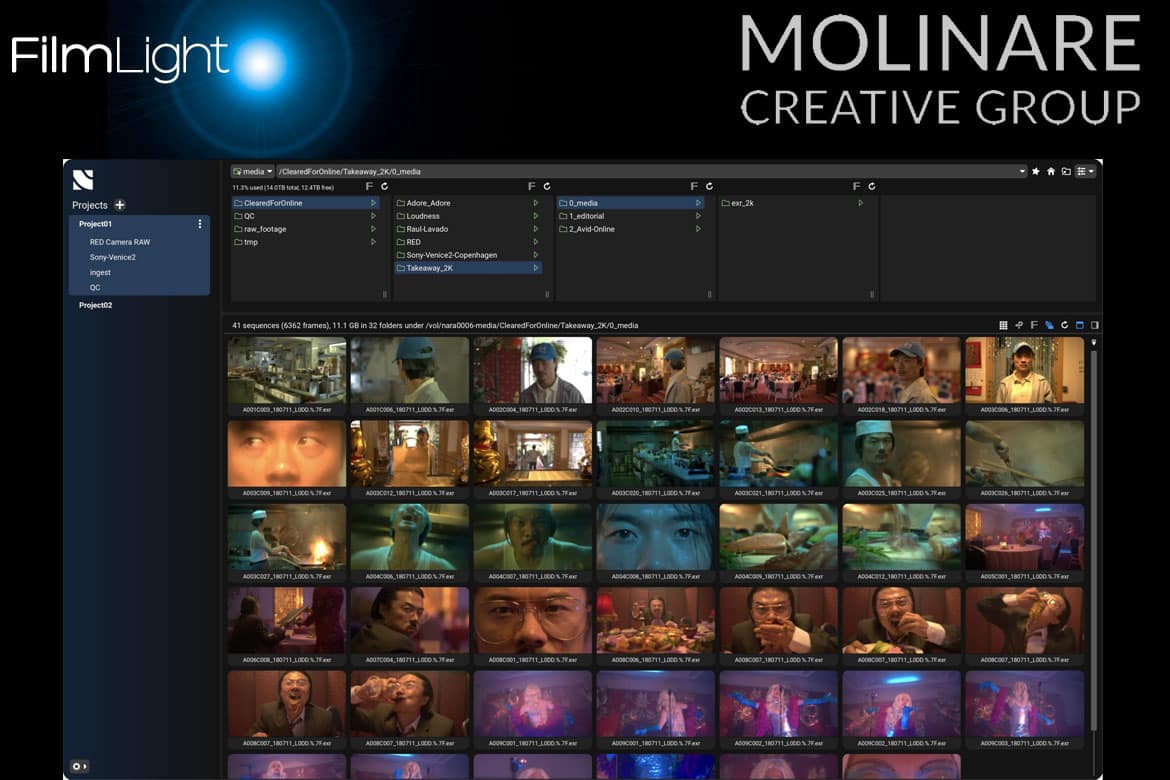Open the path history dropdown arrow
This screenshot has height=780, width=1170.
1022,172
